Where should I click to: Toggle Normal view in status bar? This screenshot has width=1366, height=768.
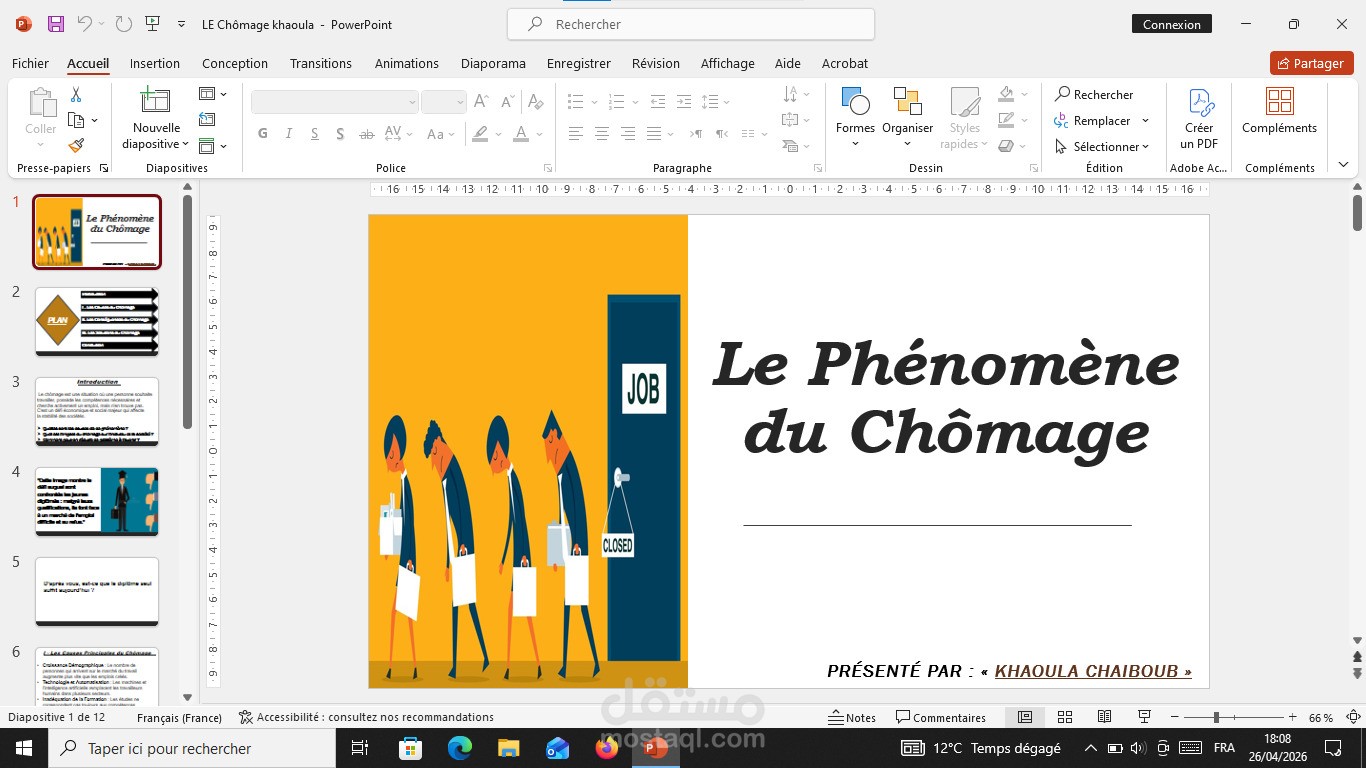tap(1025, 717)
